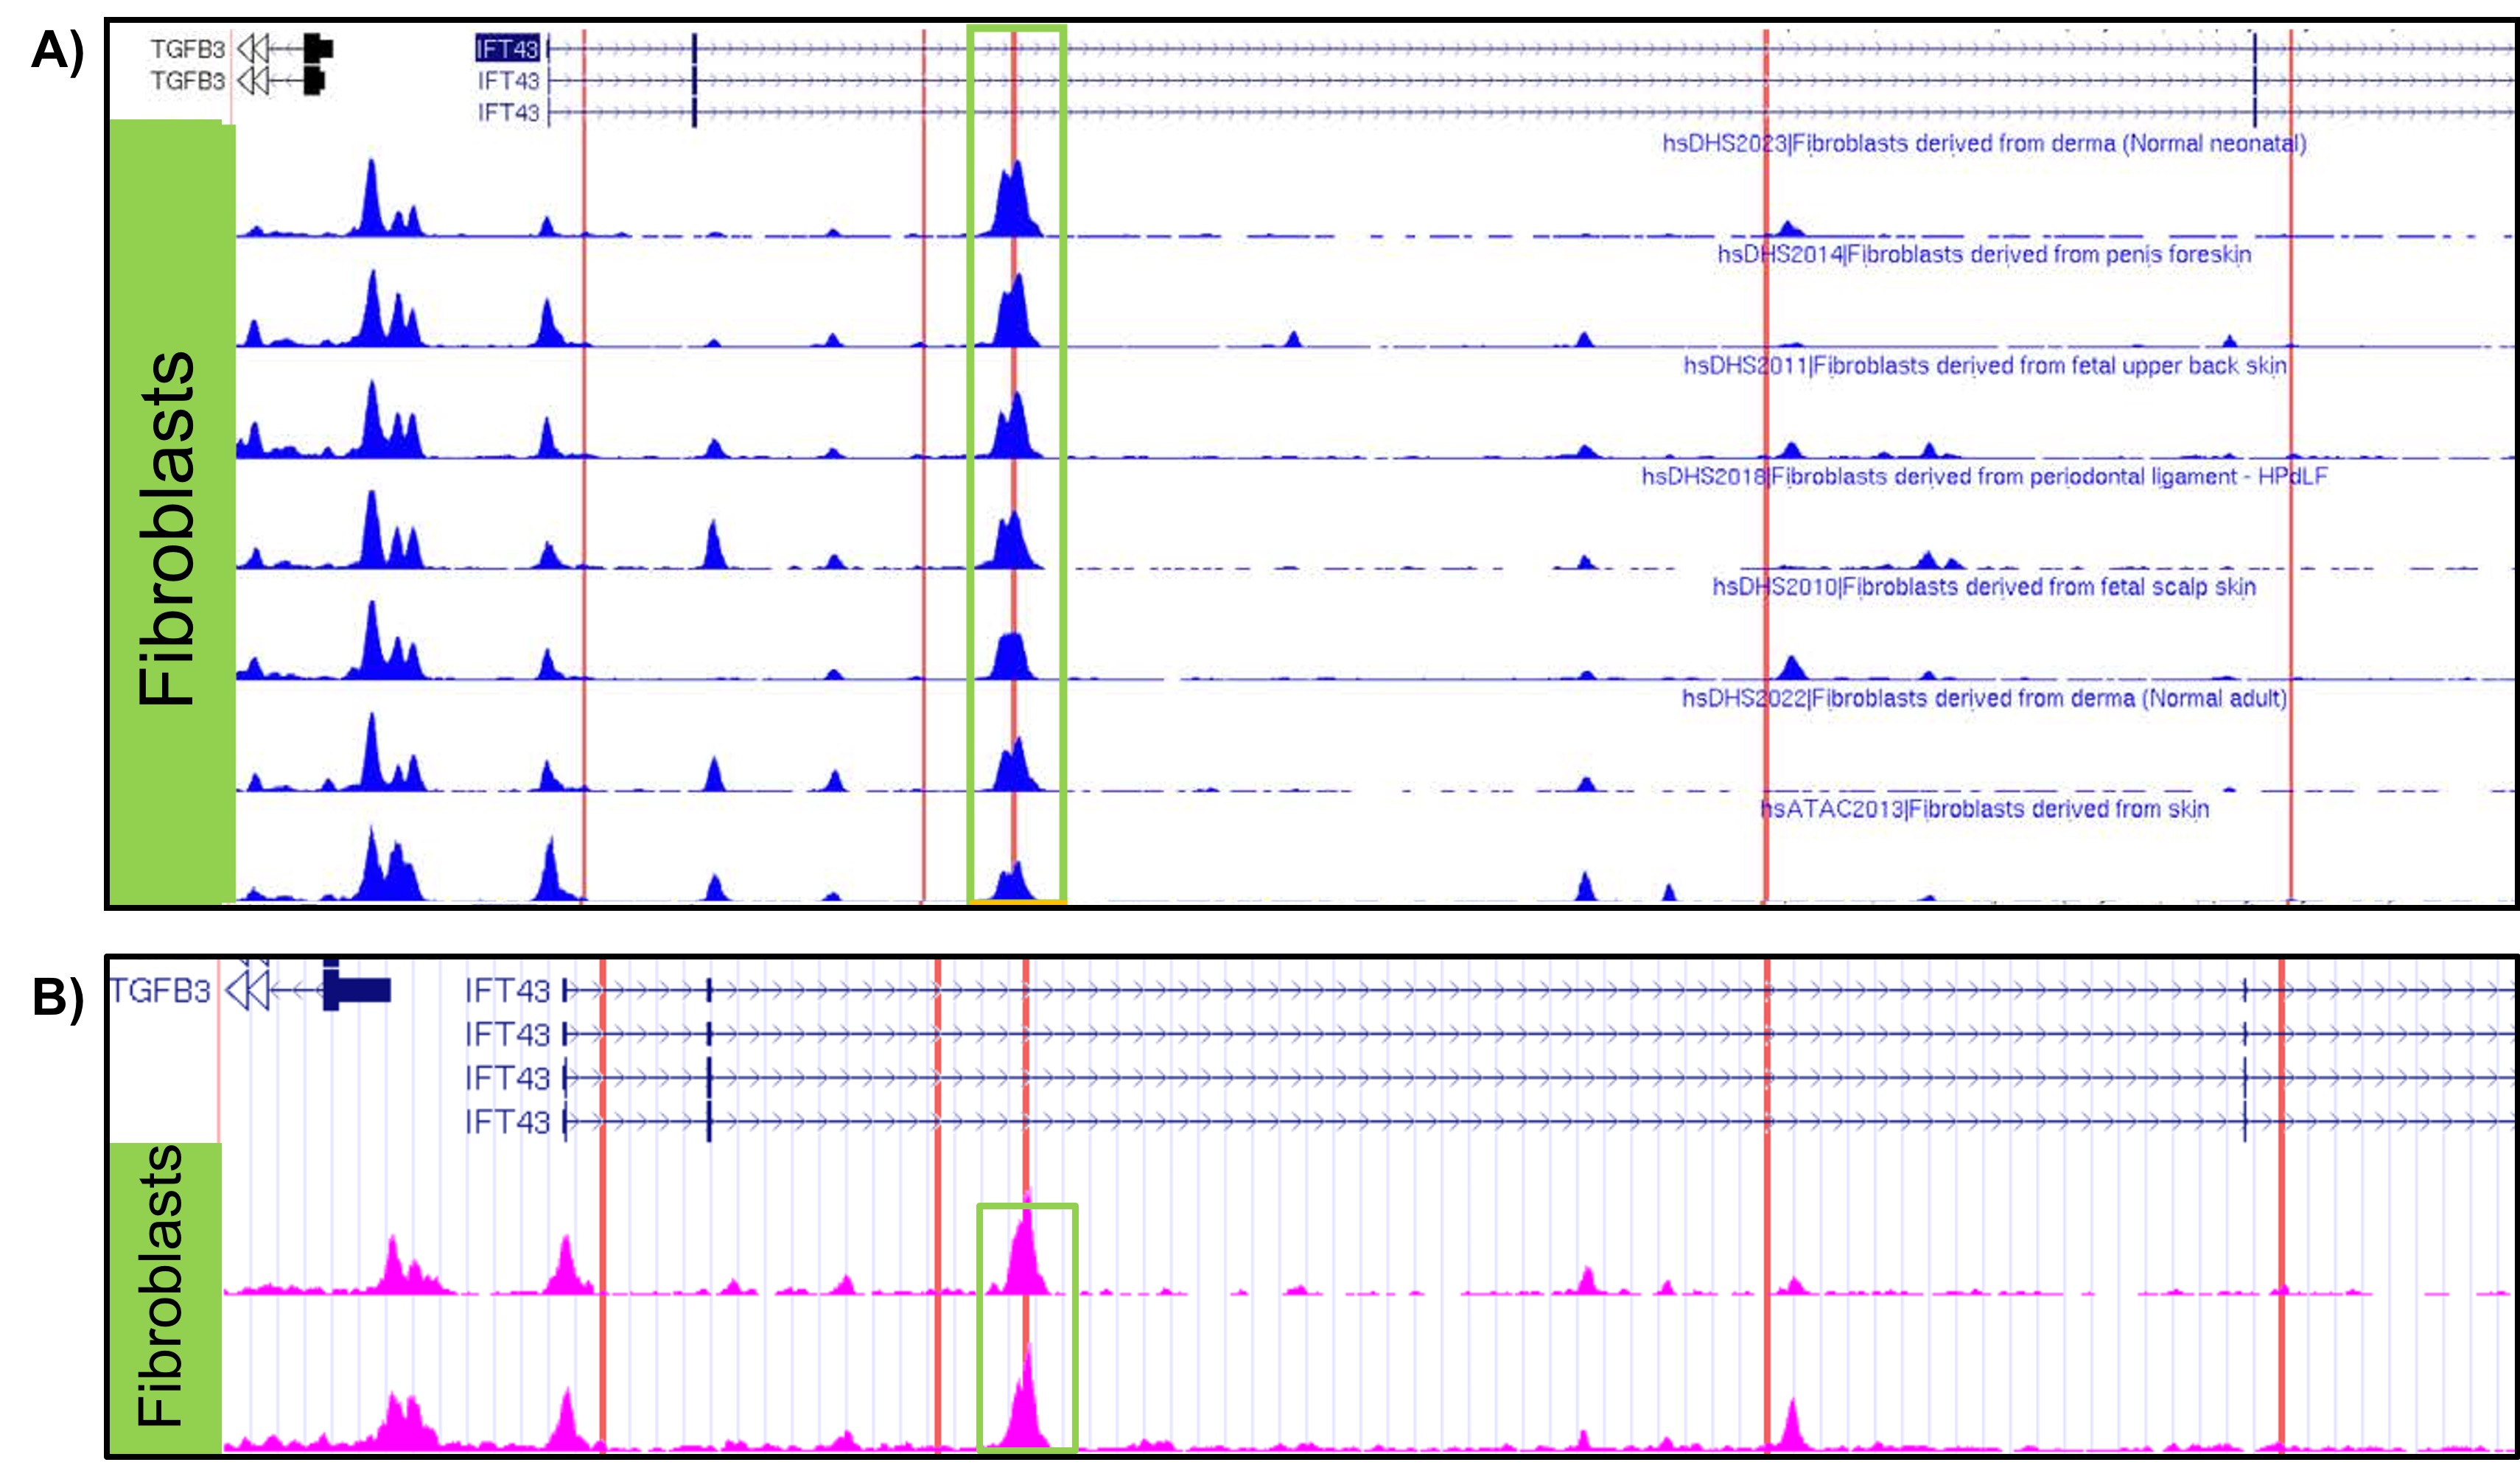This screenshot has width=2520, height=1465.
Task: Click the TGFB3 gene label in panel B
Action: 161,991
